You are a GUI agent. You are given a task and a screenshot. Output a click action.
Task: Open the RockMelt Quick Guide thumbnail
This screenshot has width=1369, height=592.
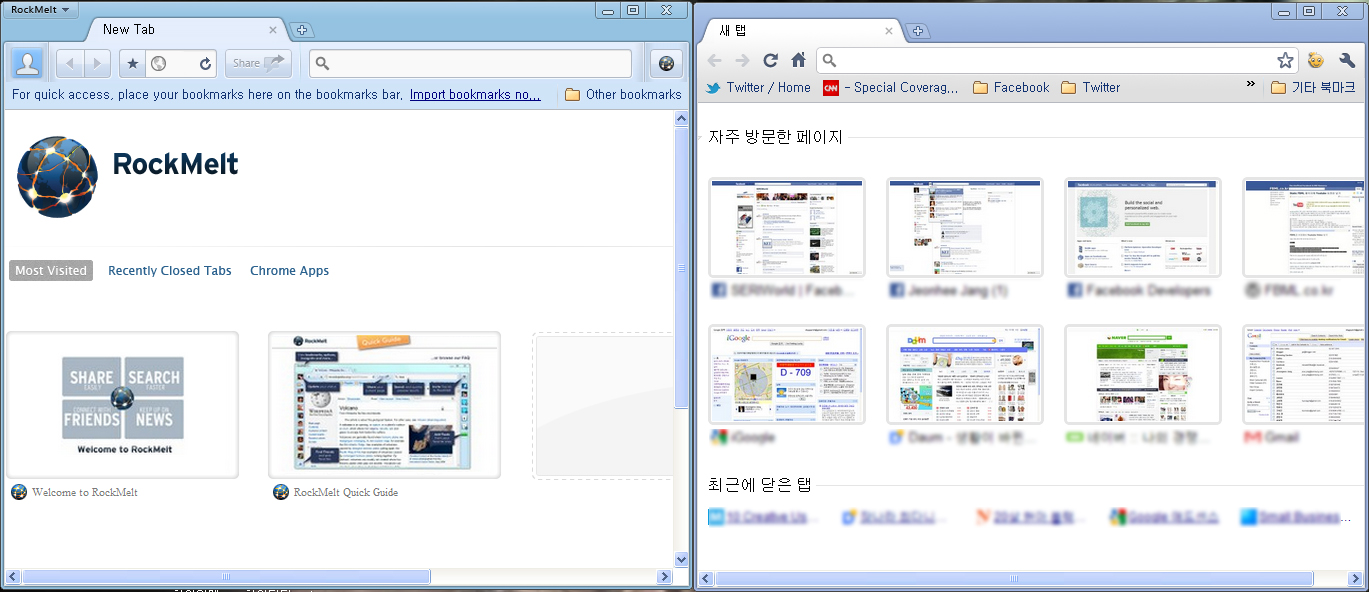tap(385, 405)
